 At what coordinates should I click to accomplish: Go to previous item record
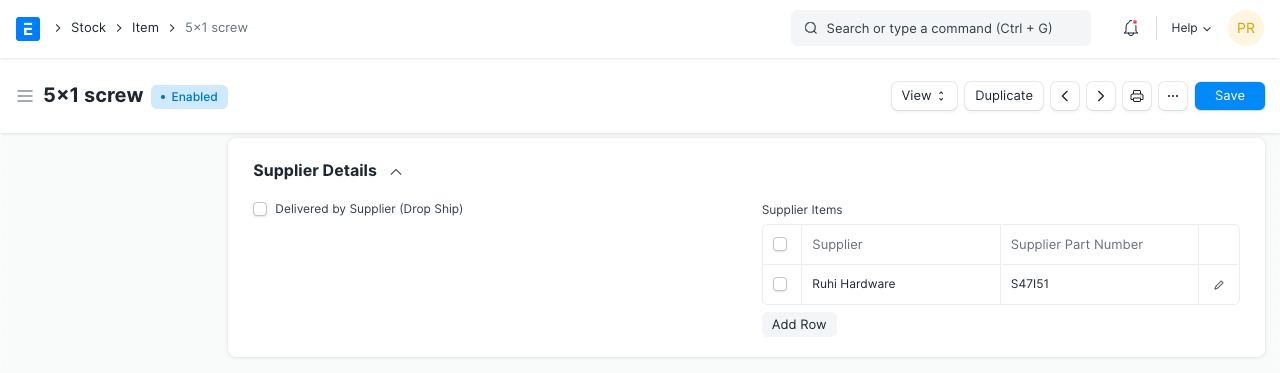coord(1065,96)
